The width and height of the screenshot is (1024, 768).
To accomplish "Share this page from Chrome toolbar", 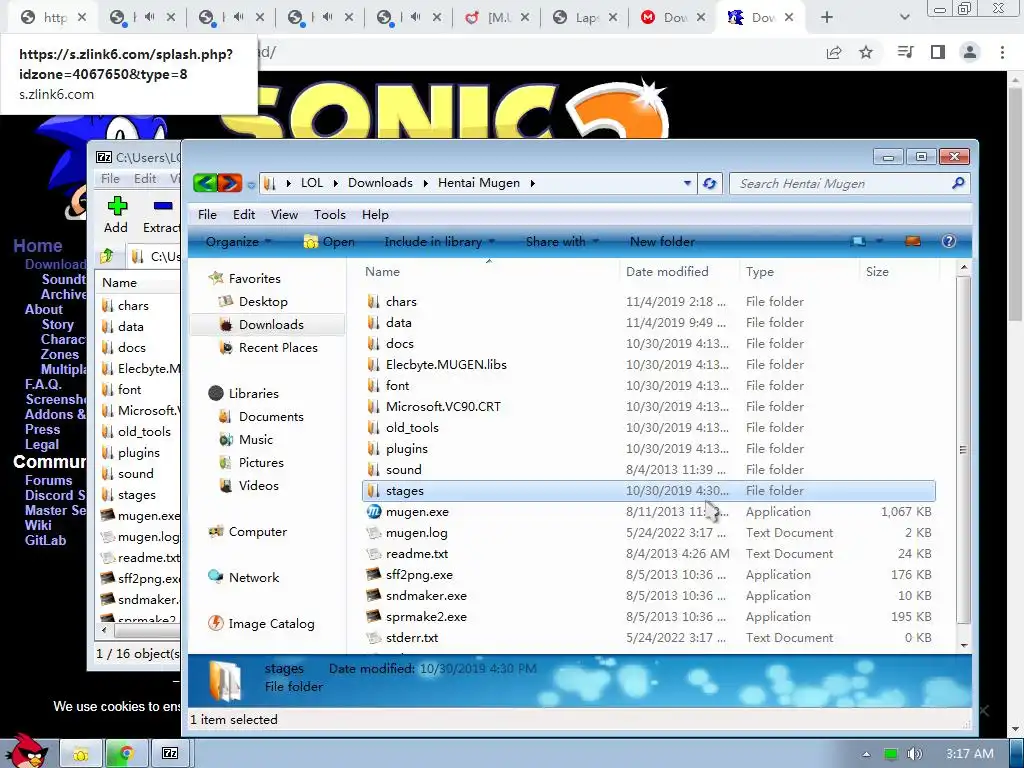I will (x=834, y=52).
